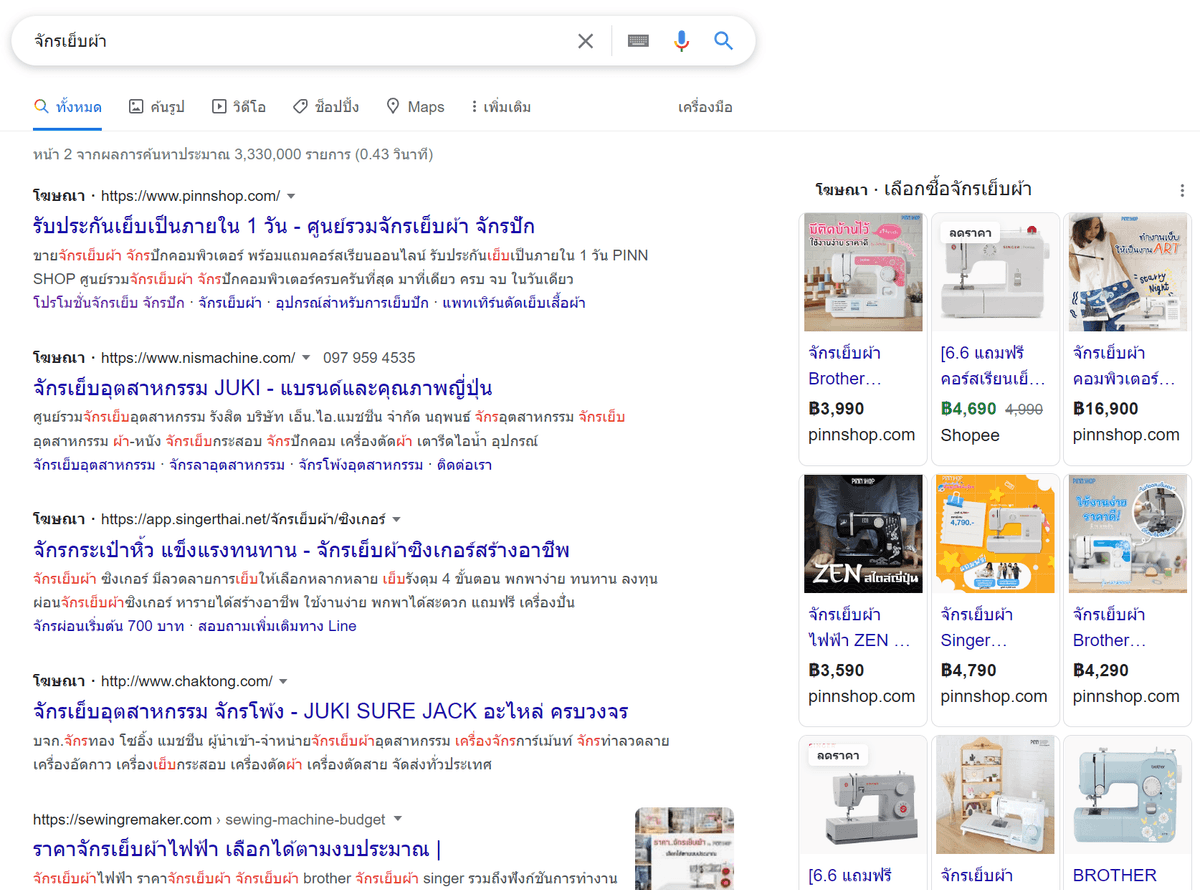Click the sewingremaker result thumbnail image
Screen dimensions: 1200x890
(x=684, y=848)
